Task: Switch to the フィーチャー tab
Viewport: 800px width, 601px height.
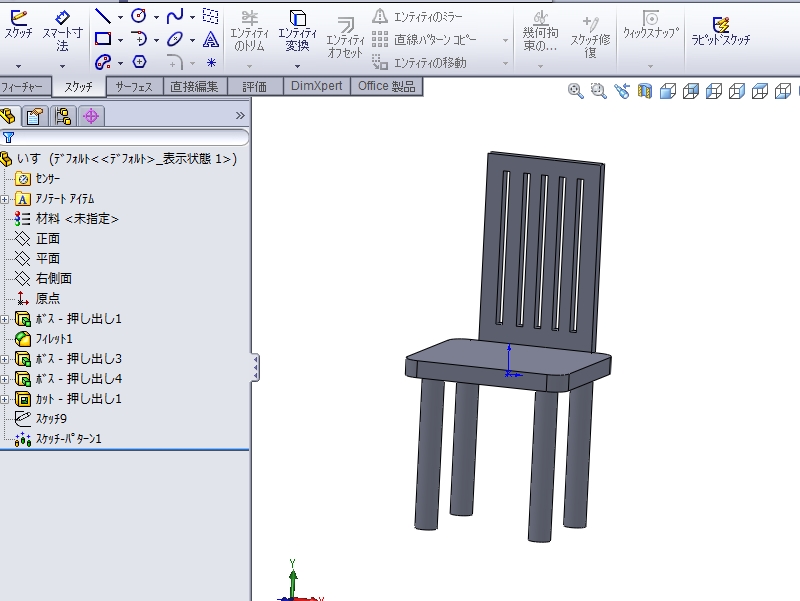Action: click(22, 87)
